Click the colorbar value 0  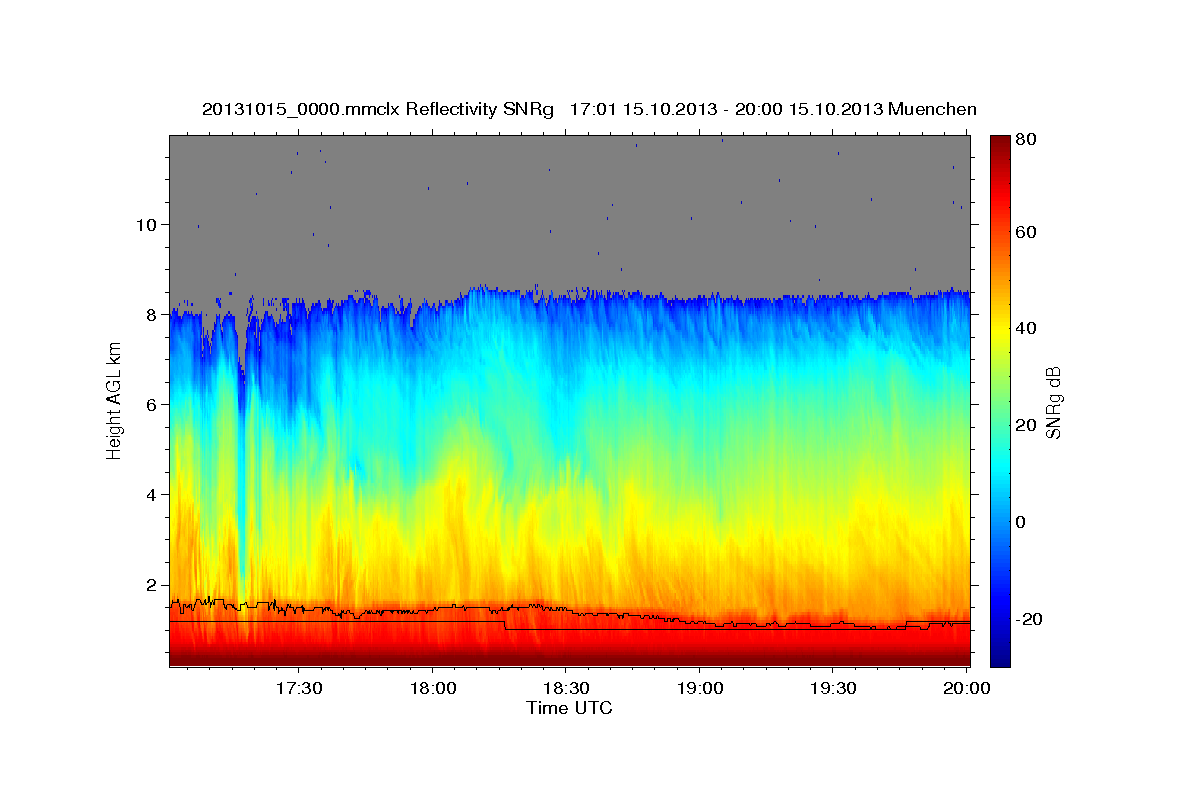click(x=1021, y=522)
